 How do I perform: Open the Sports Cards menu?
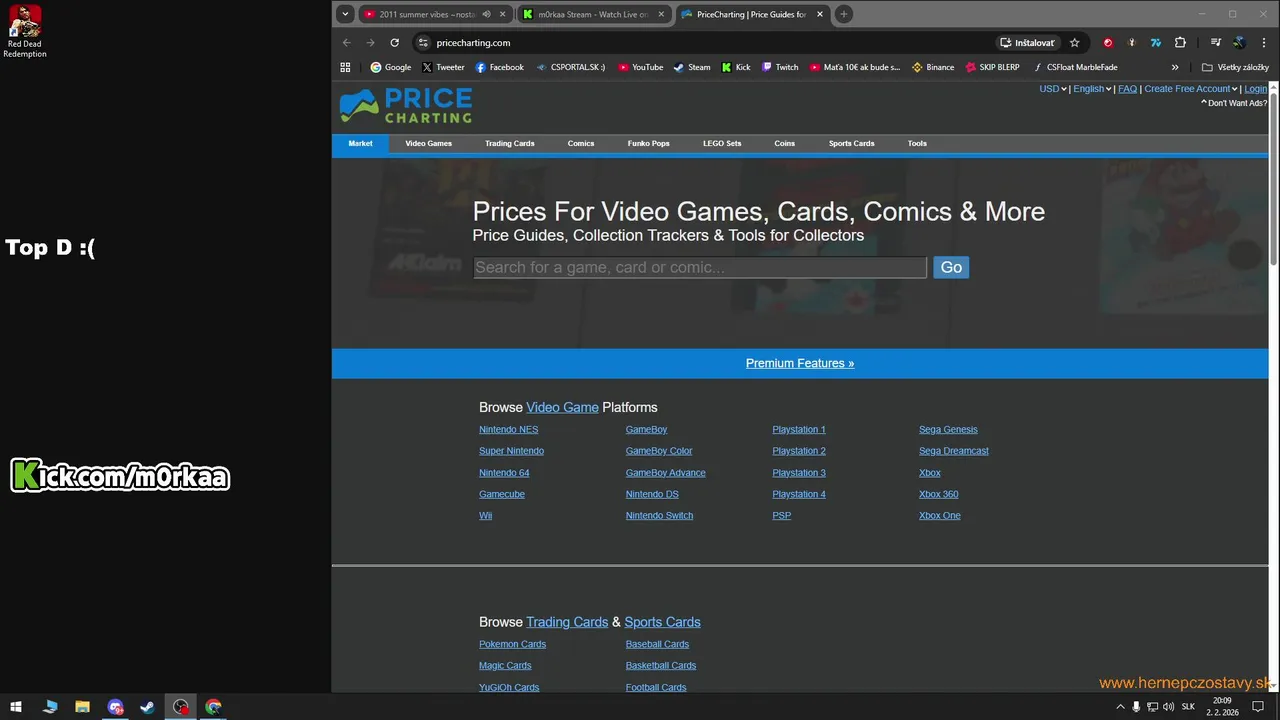coord(852,144)
